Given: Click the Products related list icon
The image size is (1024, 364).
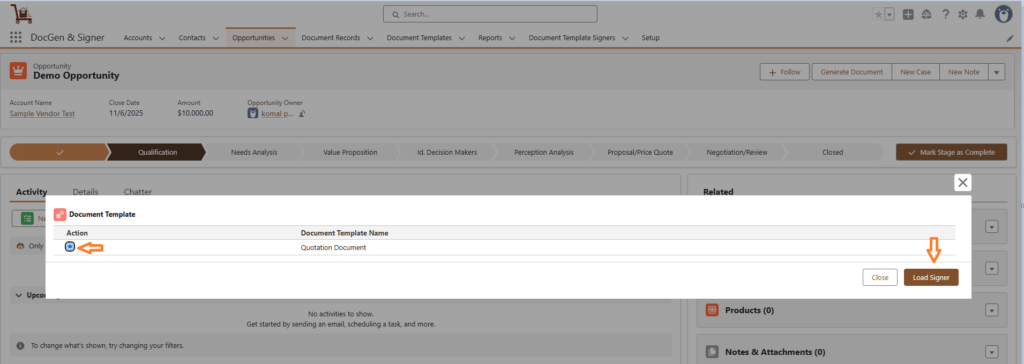Looking at the screenshot, I should (712, 310).
